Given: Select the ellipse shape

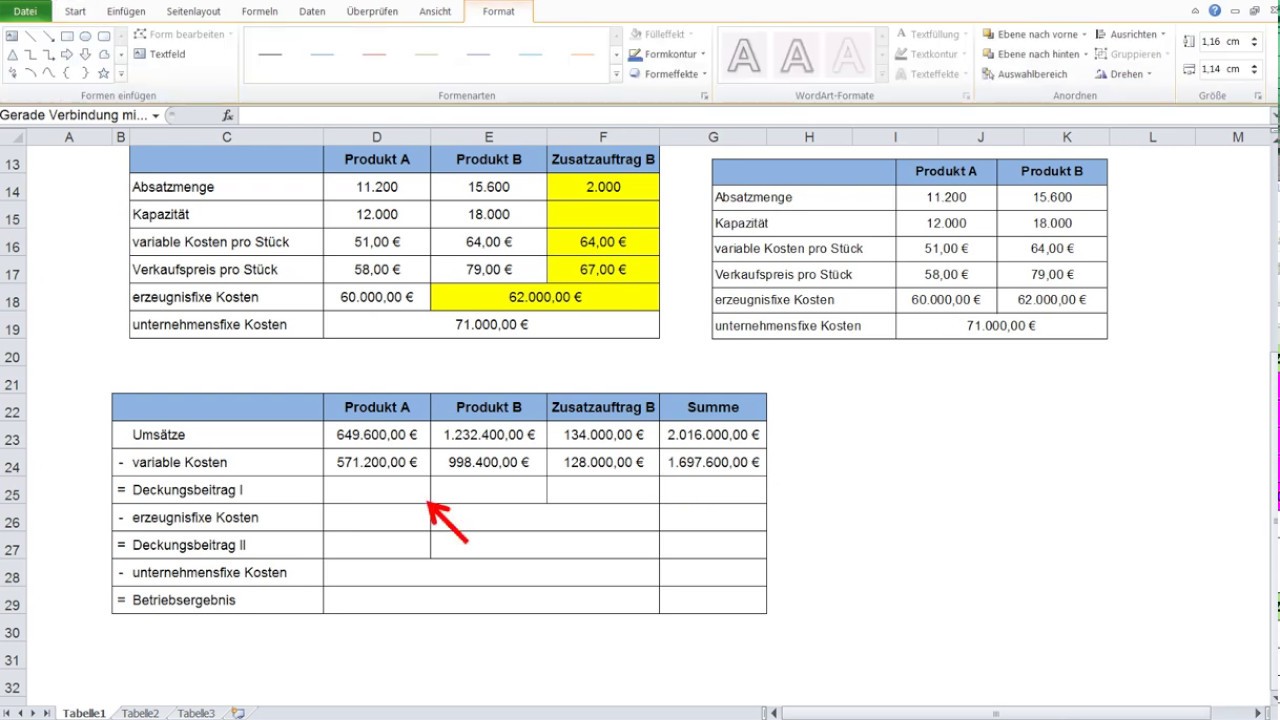Looking at the screenshot, I should (x=84, y=36).
